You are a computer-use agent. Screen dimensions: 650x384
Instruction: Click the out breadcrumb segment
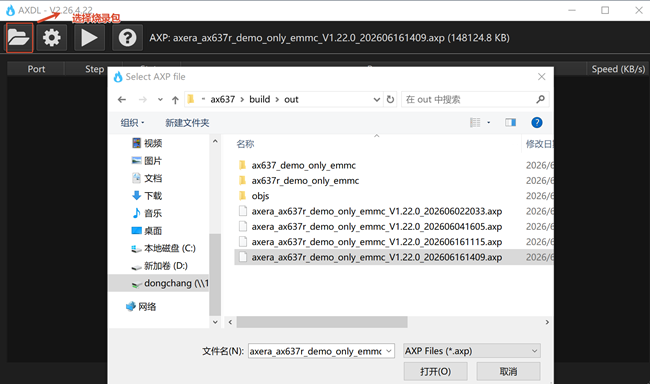[x=291, y=100]
